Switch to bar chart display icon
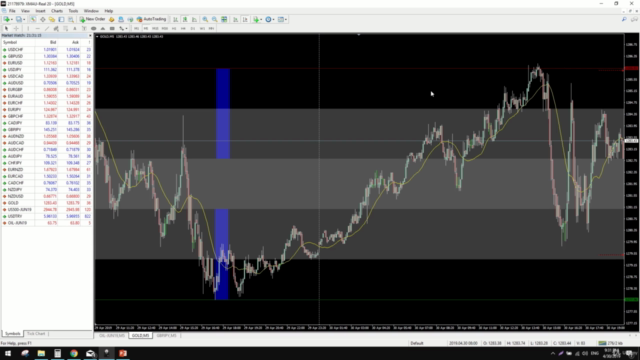The image size is (640, 360). [176, 19]
